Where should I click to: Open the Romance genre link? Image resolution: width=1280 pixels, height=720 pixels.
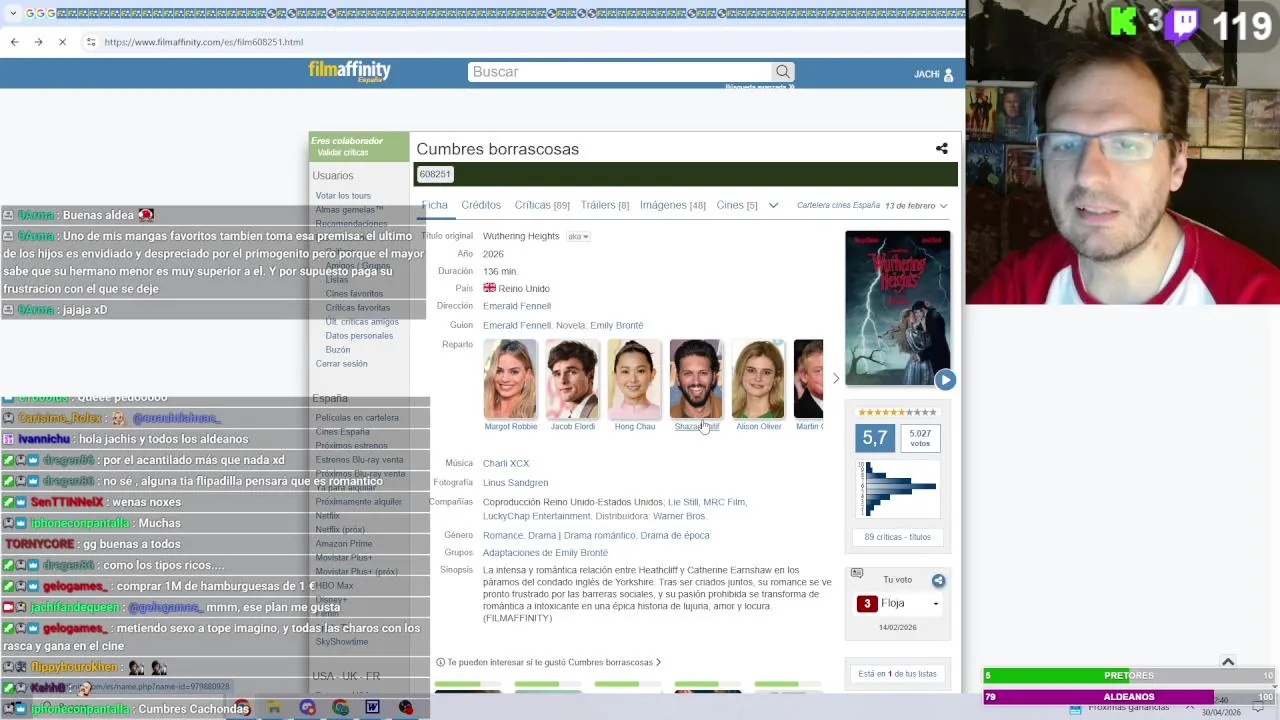click(x=503, y=536)
